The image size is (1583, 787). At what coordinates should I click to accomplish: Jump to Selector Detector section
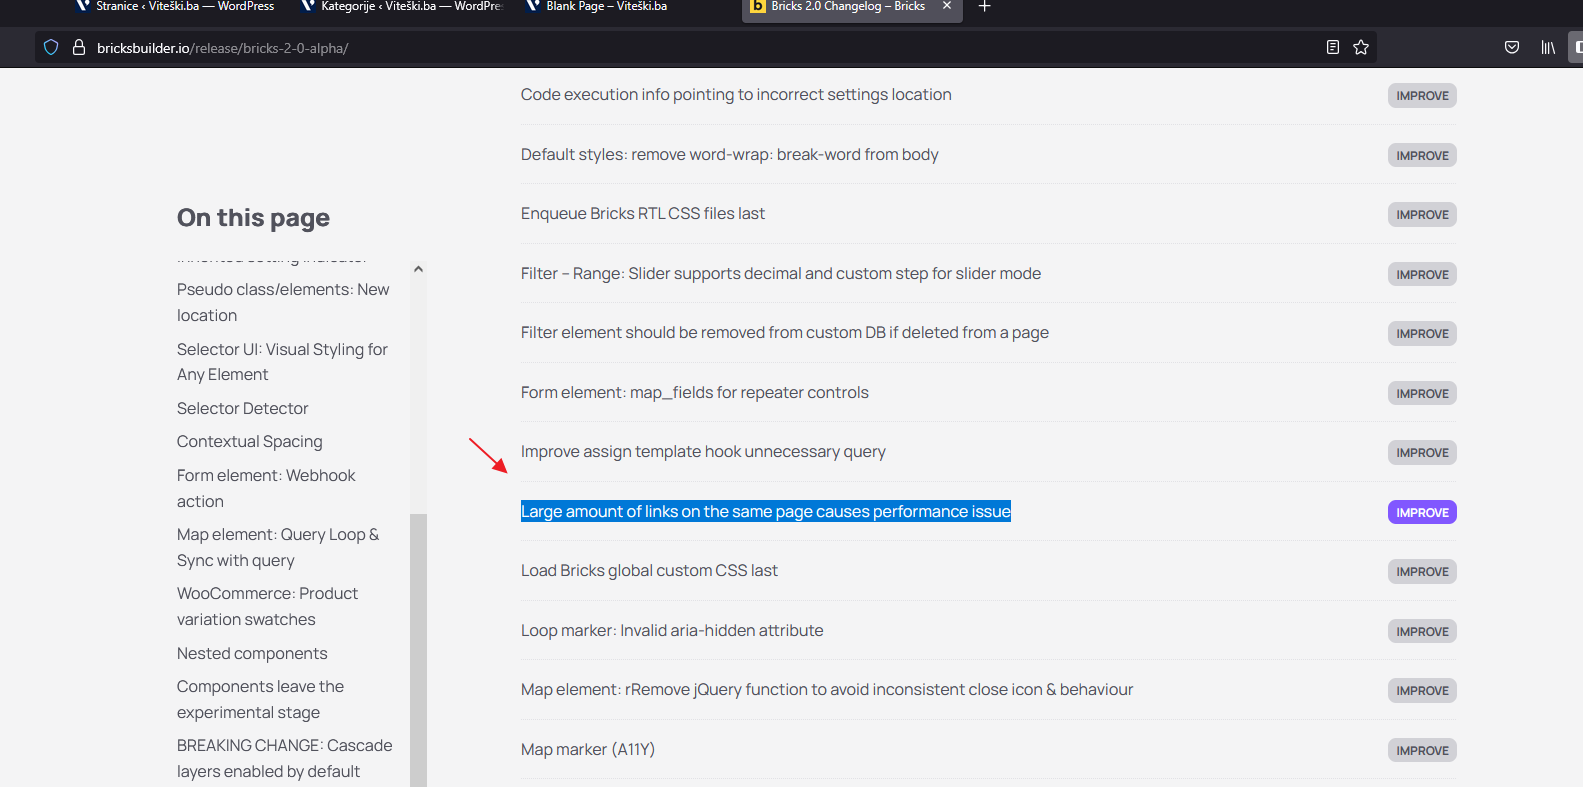click(x=242, y=408)
